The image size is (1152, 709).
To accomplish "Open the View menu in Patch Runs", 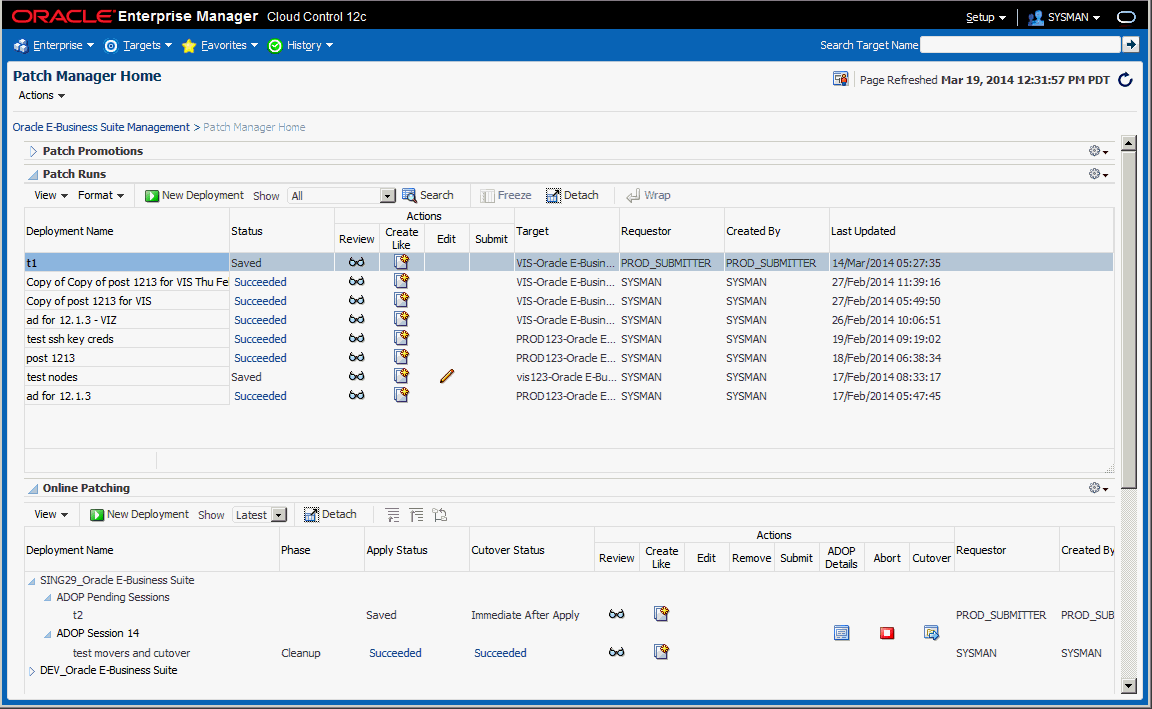I will (x=51, y=195).
